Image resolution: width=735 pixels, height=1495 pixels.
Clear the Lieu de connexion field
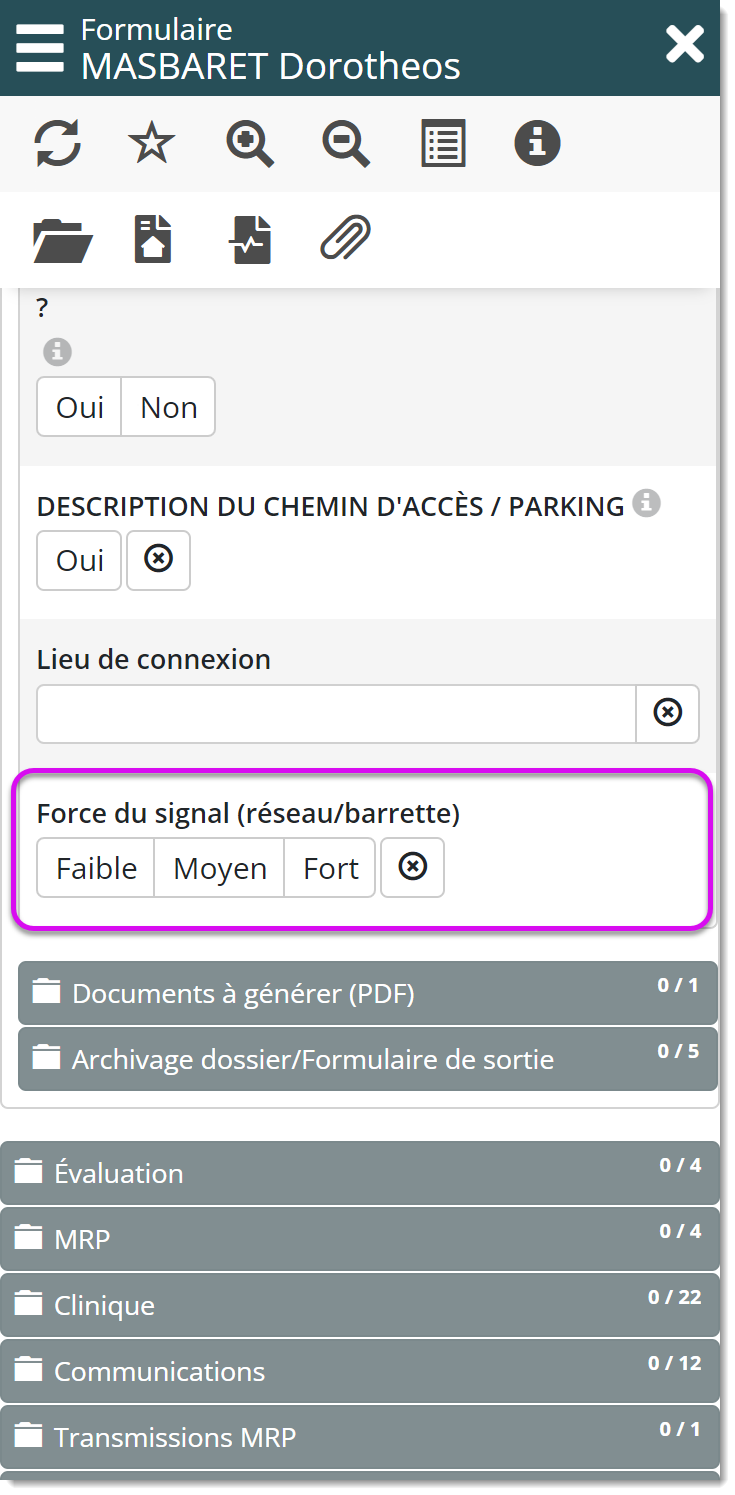click(667, 713)
